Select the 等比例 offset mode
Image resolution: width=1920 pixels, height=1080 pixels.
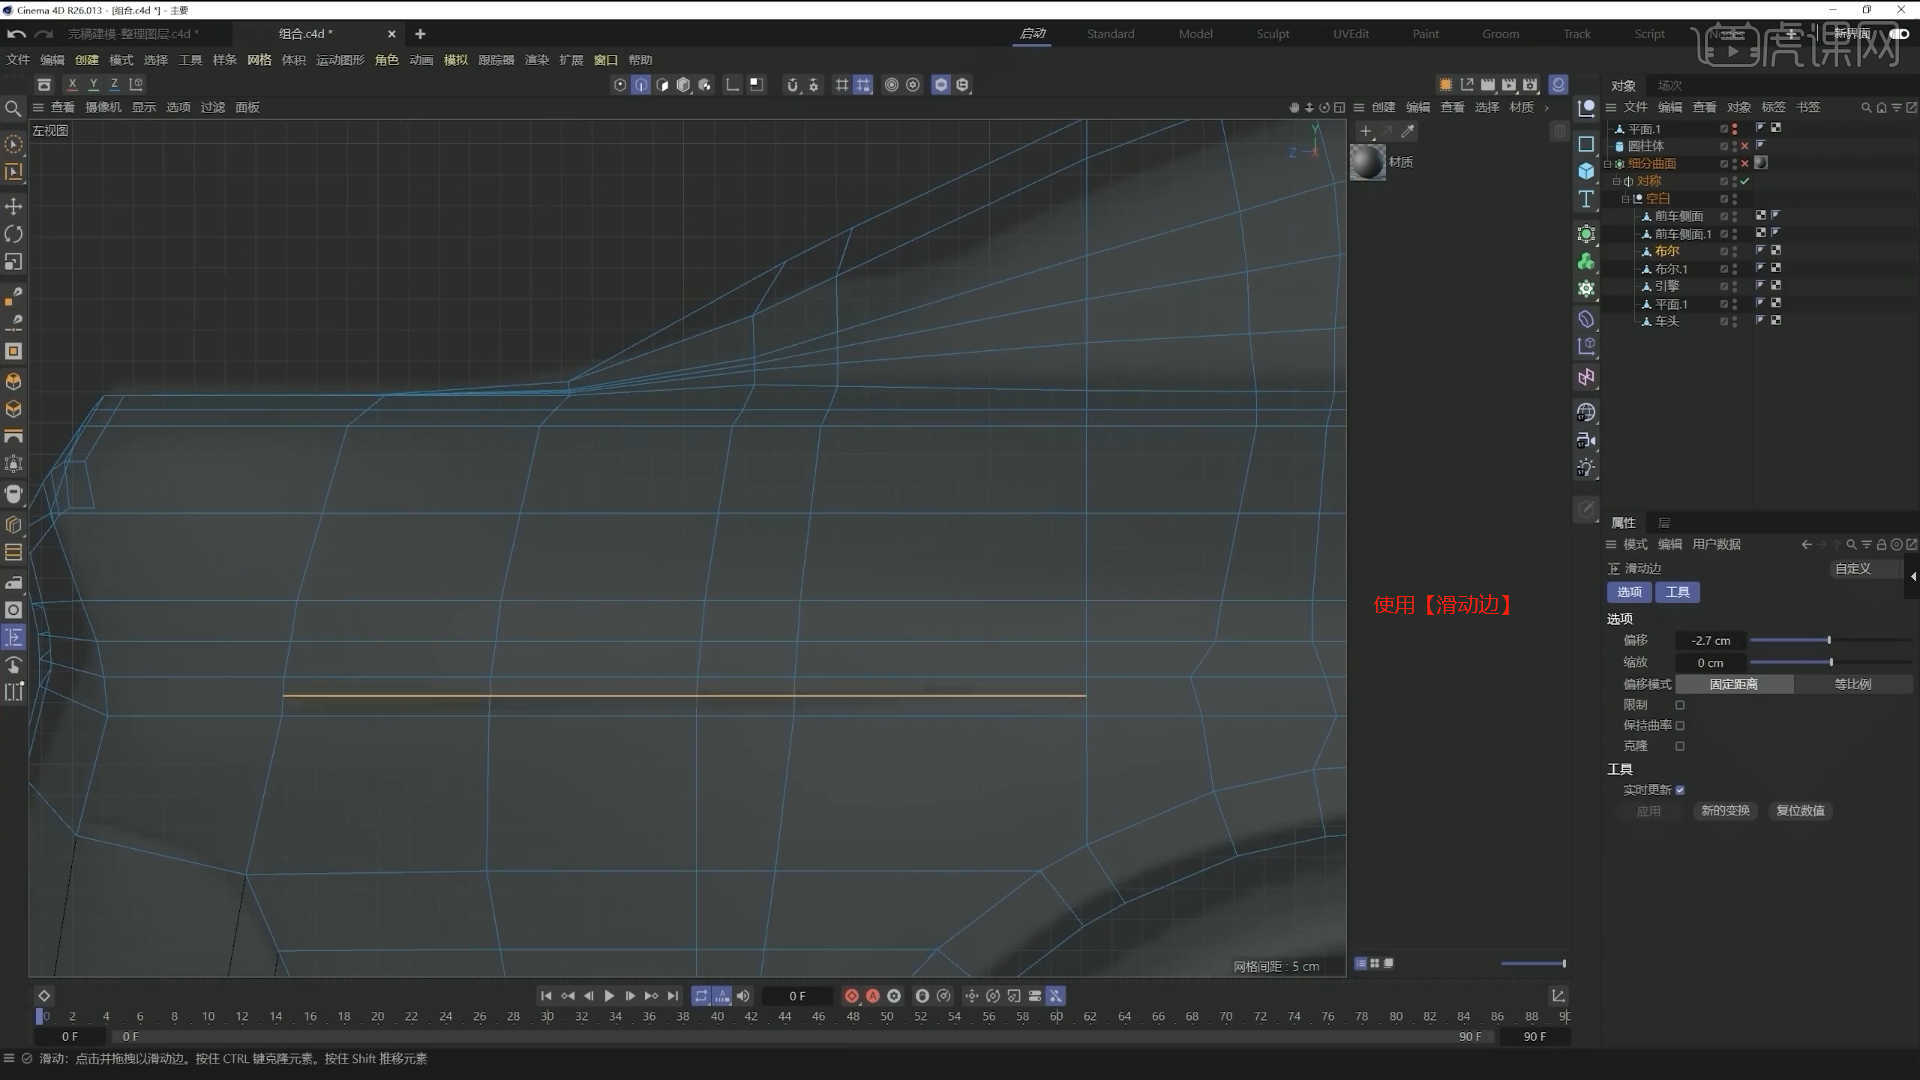[x=1853, y=684]
